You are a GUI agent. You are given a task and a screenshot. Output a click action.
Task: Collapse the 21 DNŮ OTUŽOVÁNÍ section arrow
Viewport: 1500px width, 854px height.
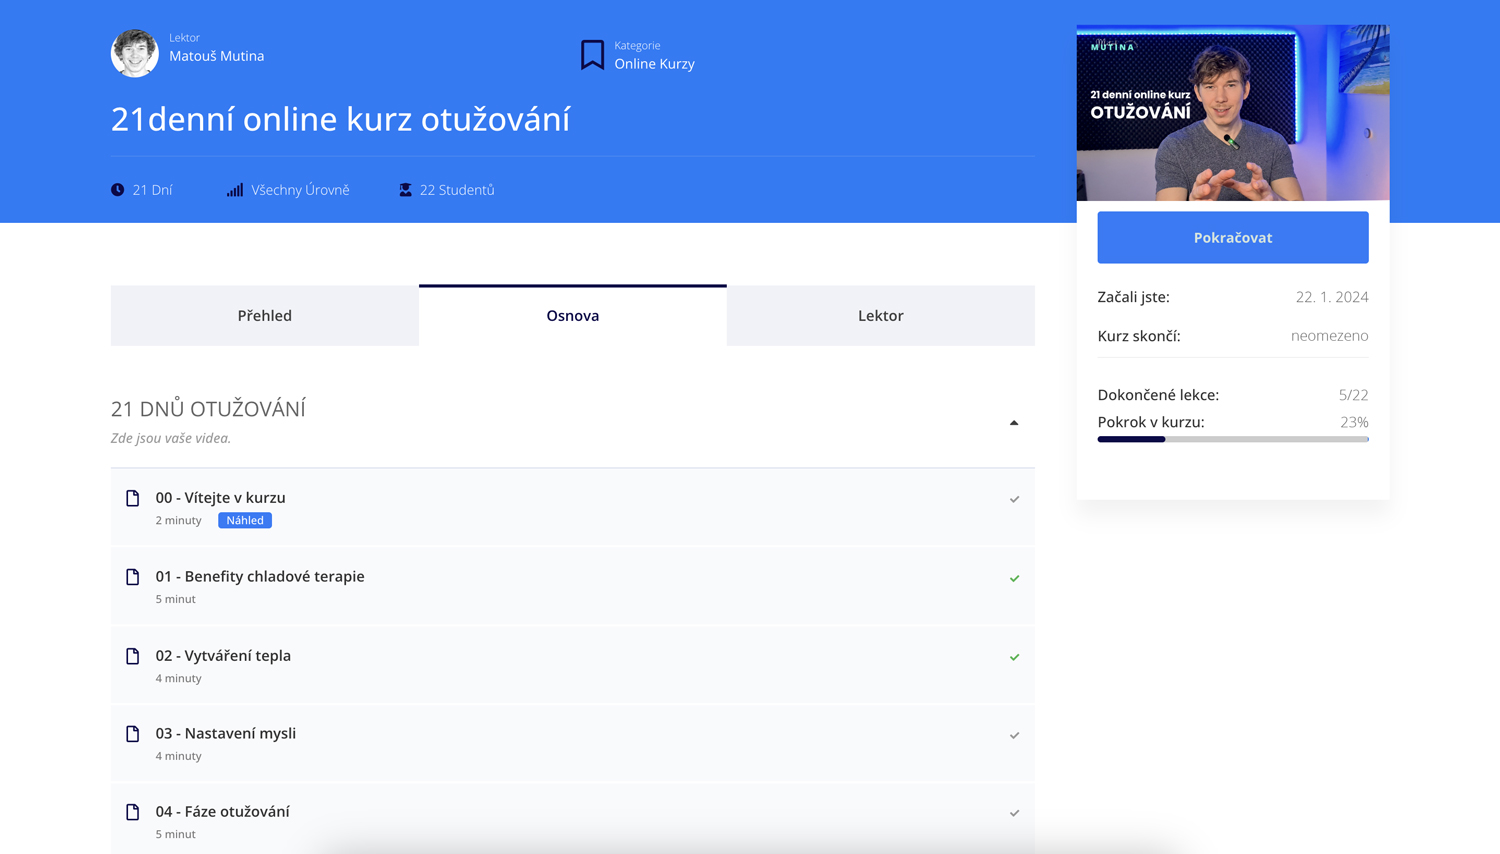pyautogui.click(x=1014, y=423)
